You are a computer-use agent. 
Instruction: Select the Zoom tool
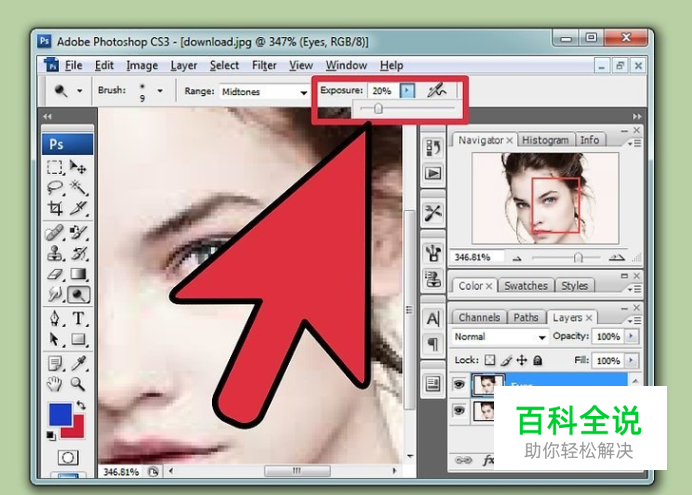pos(79,384)
